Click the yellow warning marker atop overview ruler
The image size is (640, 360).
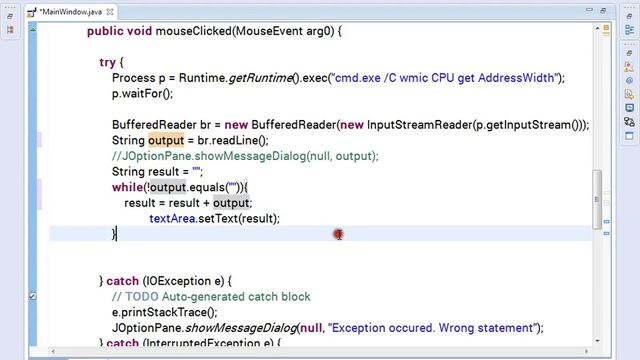pyautogui.click(x=606, y=28)
